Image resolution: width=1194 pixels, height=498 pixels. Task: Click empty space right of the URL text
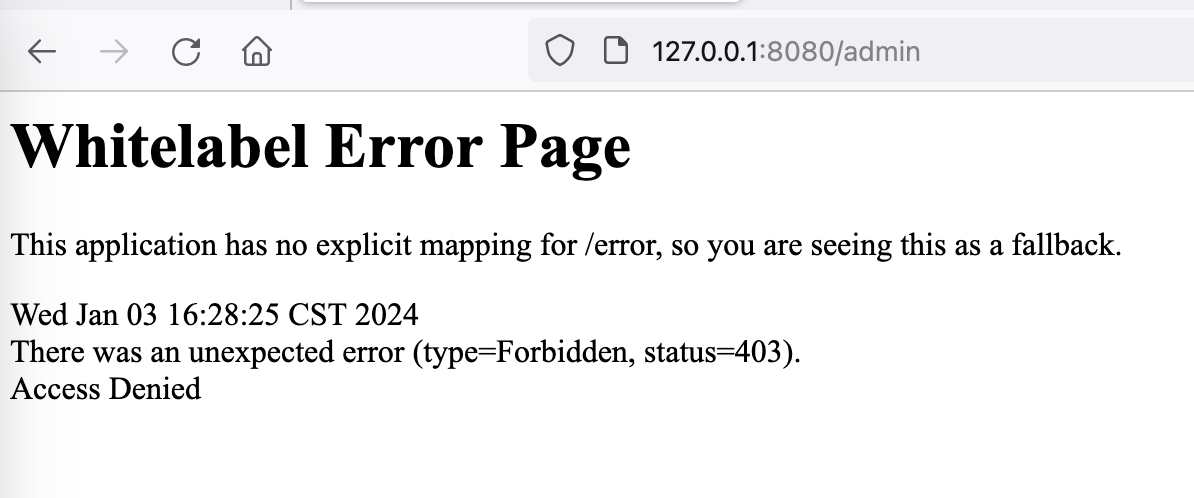click(x=1058, y=51)
